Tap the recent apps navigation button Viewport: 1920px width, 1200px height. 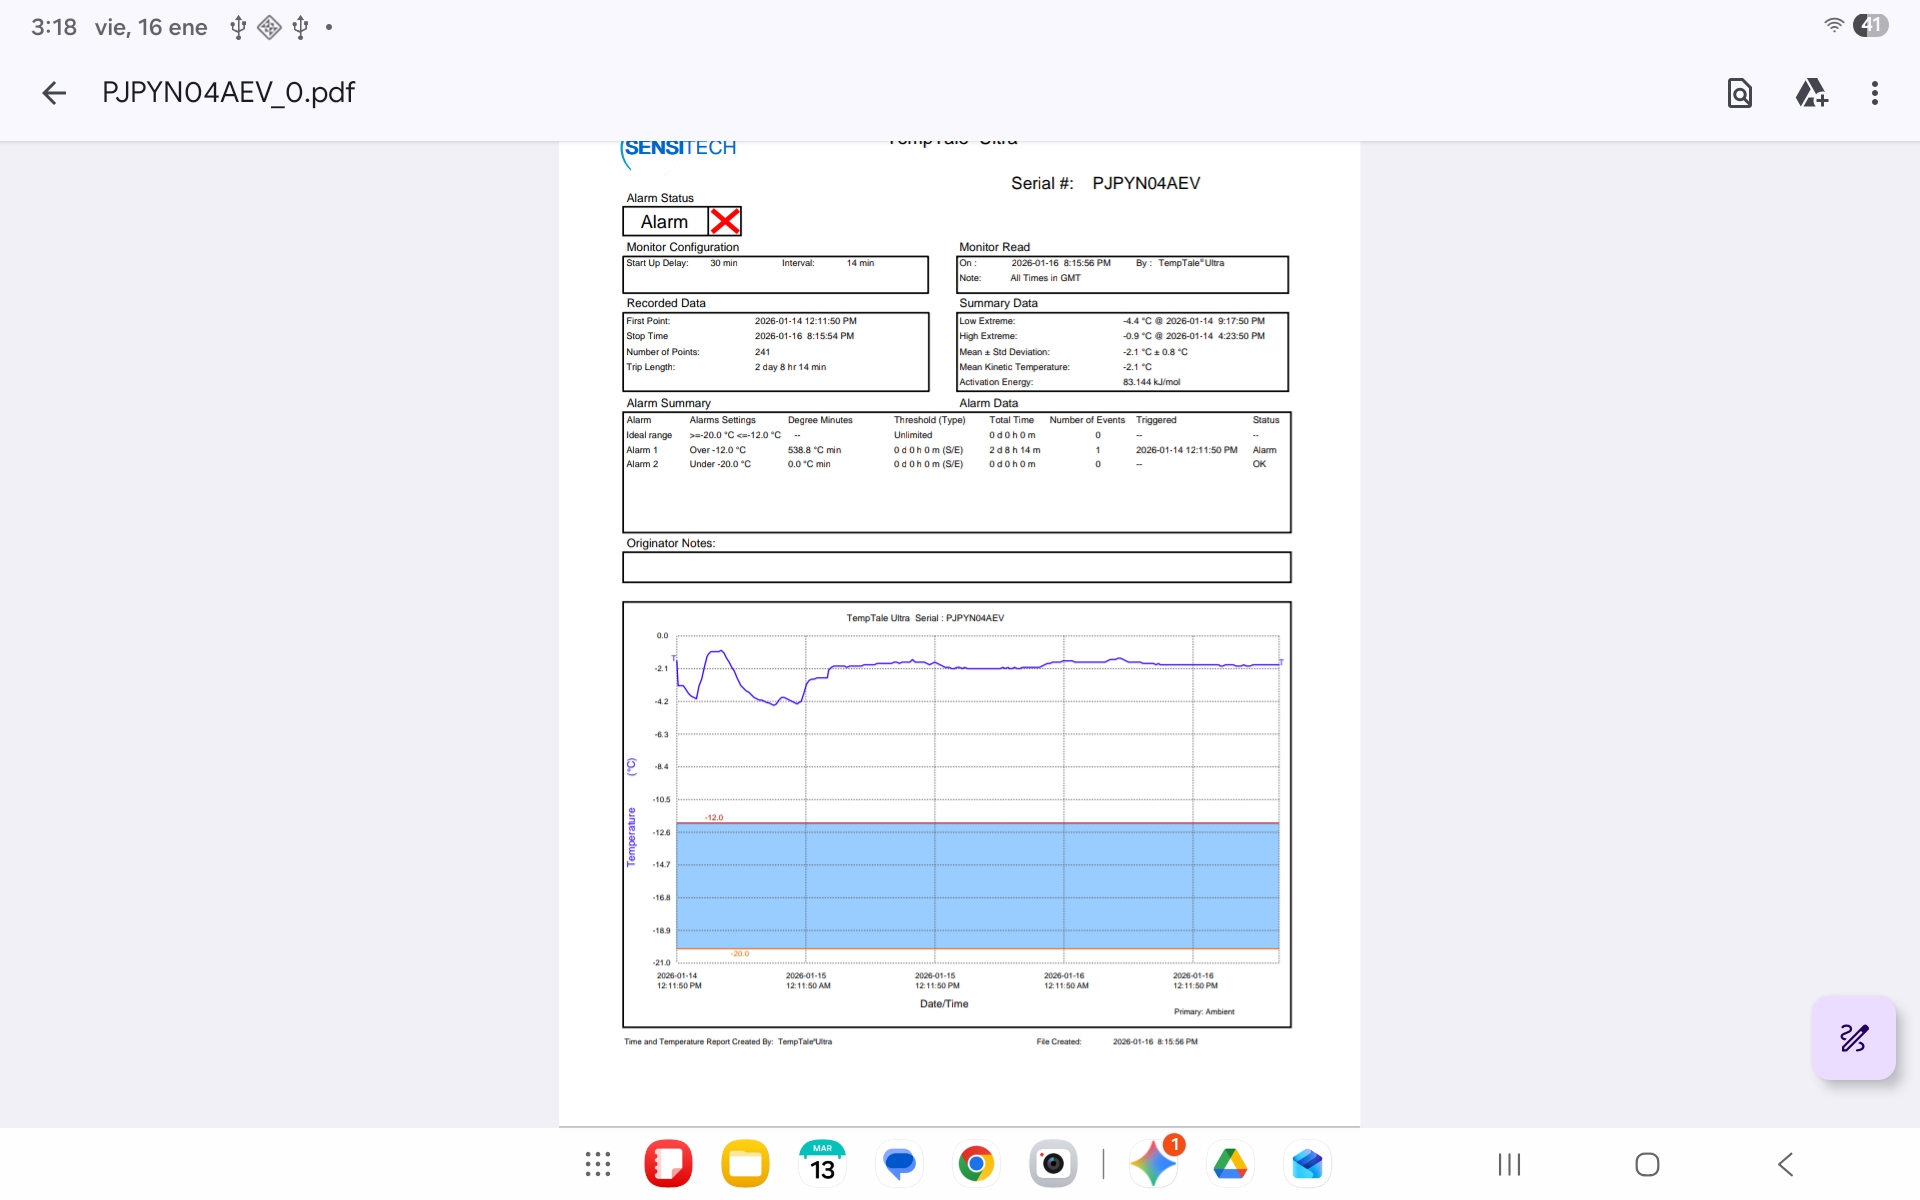tap(1509, 1164)
